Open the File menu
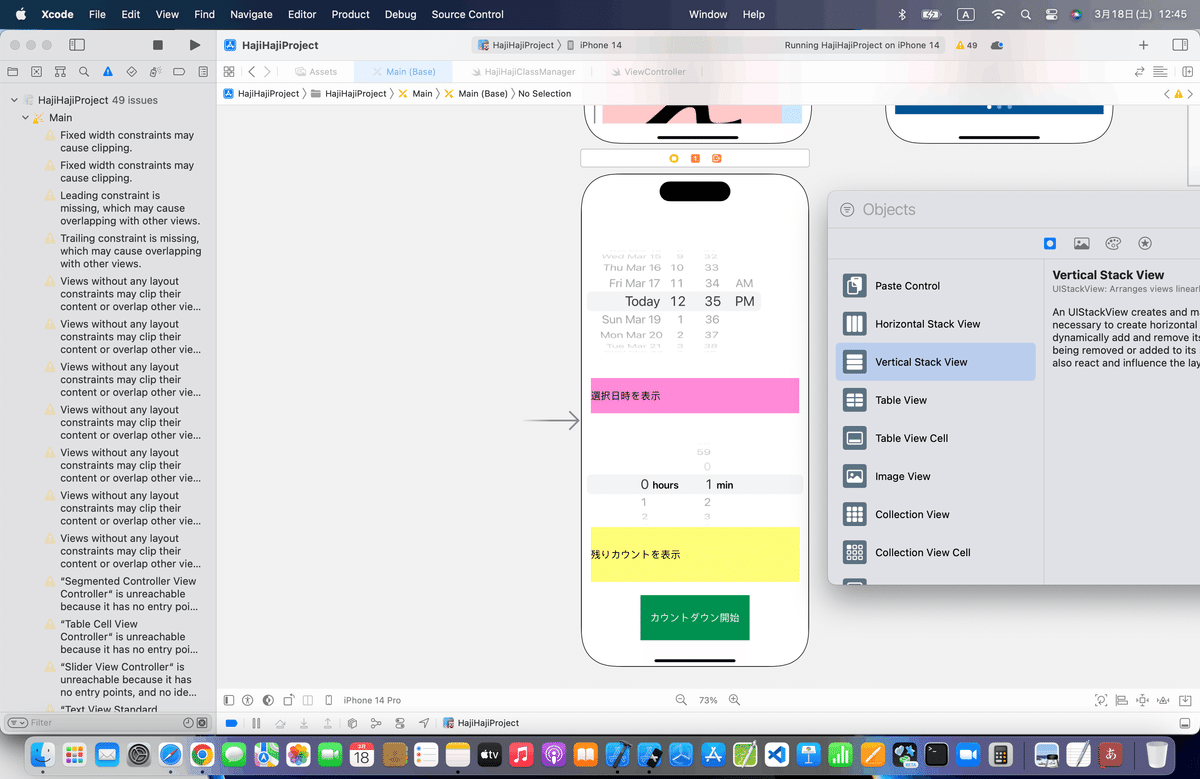Viewport: 1200px width, 779px height. (x=97, y=14)
